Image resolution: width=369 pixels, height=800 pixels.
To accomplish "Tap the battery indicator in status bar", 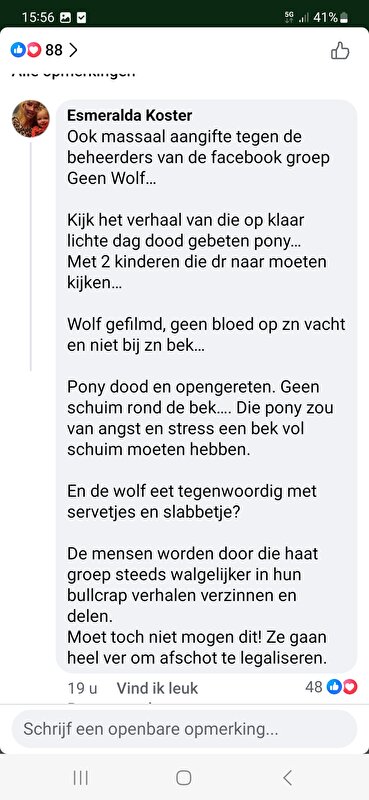I will point(344,18).
